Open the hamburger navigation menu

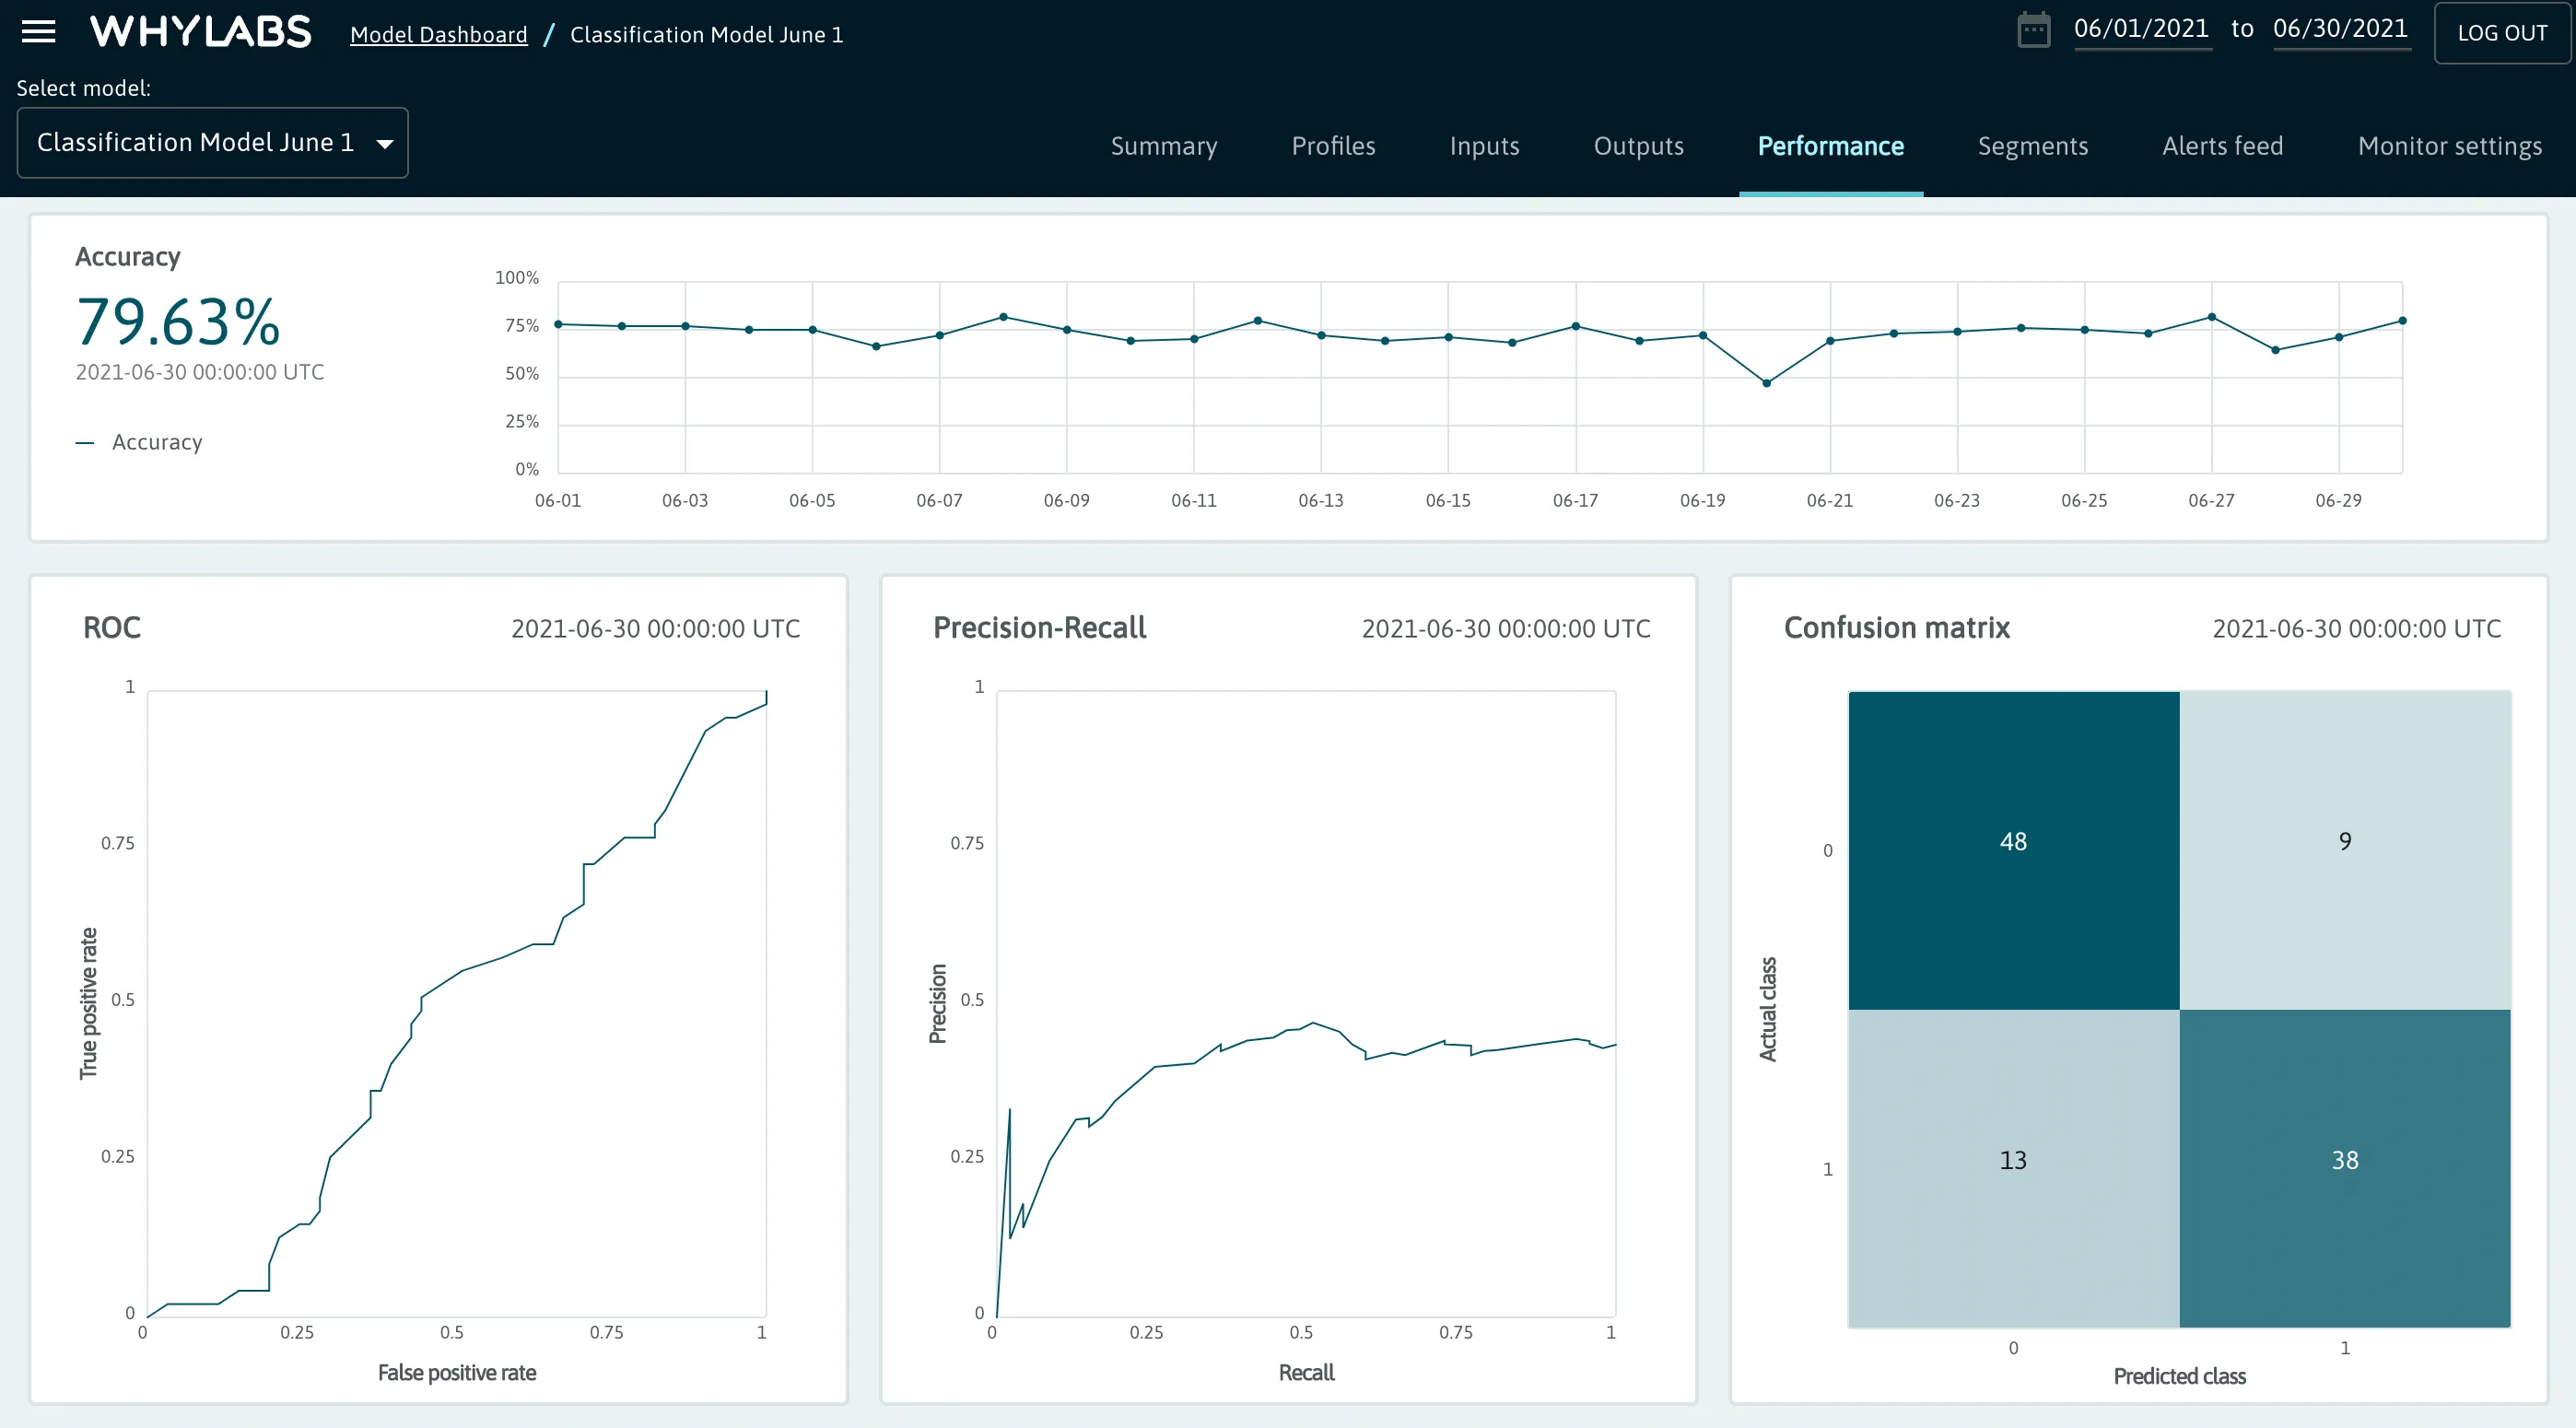tap(38, 32)
